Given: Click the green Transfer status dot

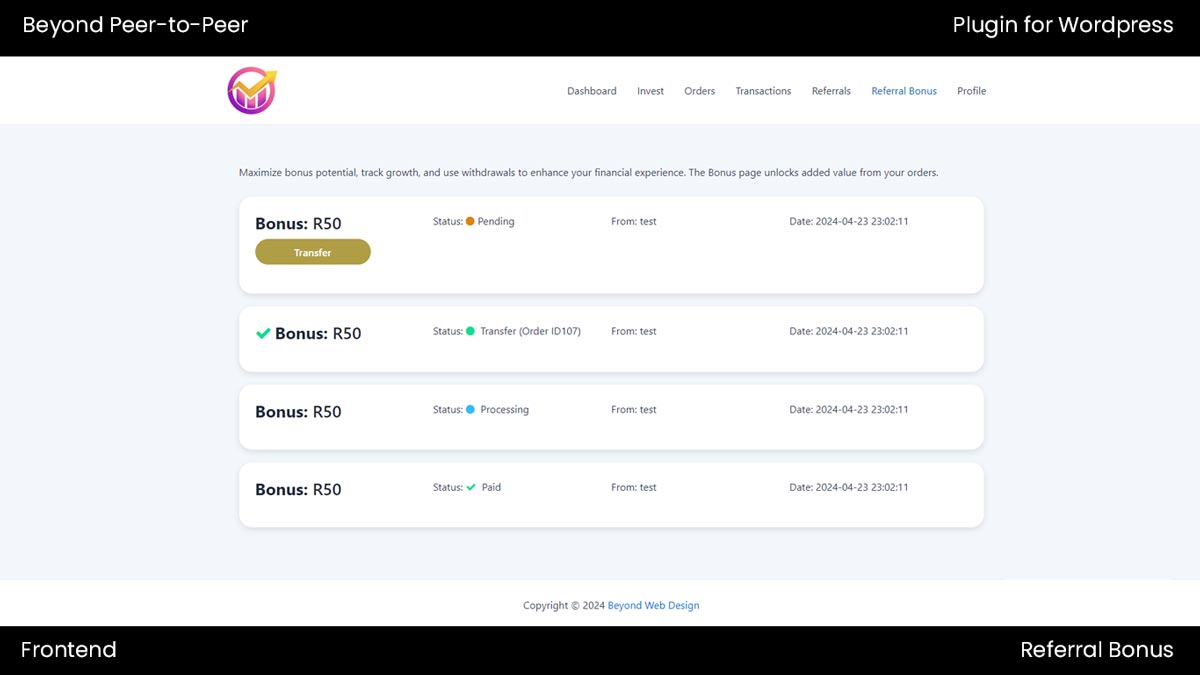Looking at the screenshot, I should (x=471, y=331).
